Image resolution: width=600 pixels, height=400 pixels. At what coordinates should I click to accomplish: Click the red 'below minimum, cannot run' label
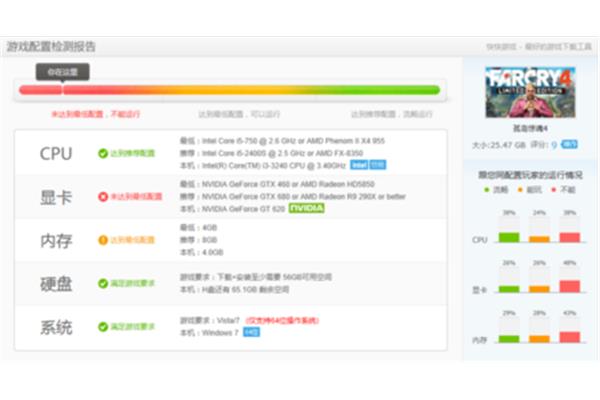pos(96,114)
